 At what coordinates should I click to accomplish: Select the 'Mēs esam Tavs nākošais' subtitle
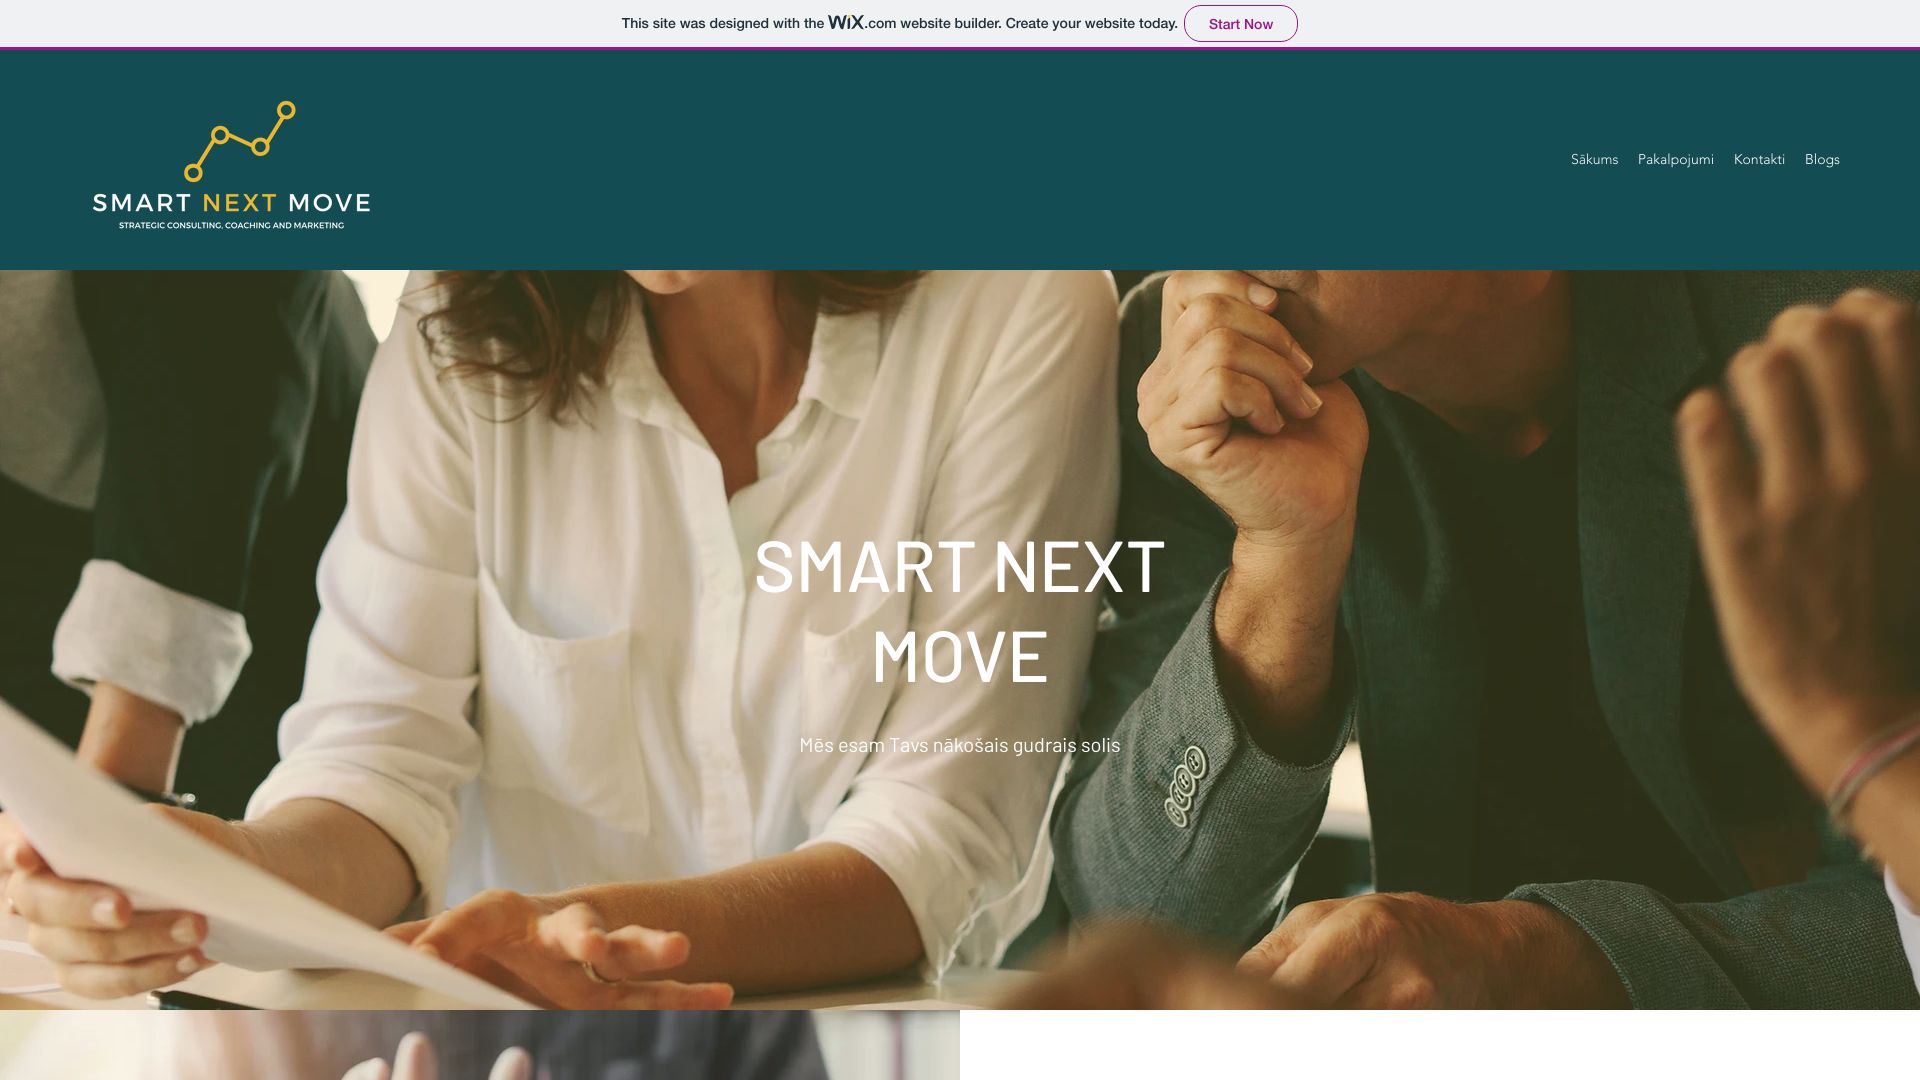[x=959, y=745]
